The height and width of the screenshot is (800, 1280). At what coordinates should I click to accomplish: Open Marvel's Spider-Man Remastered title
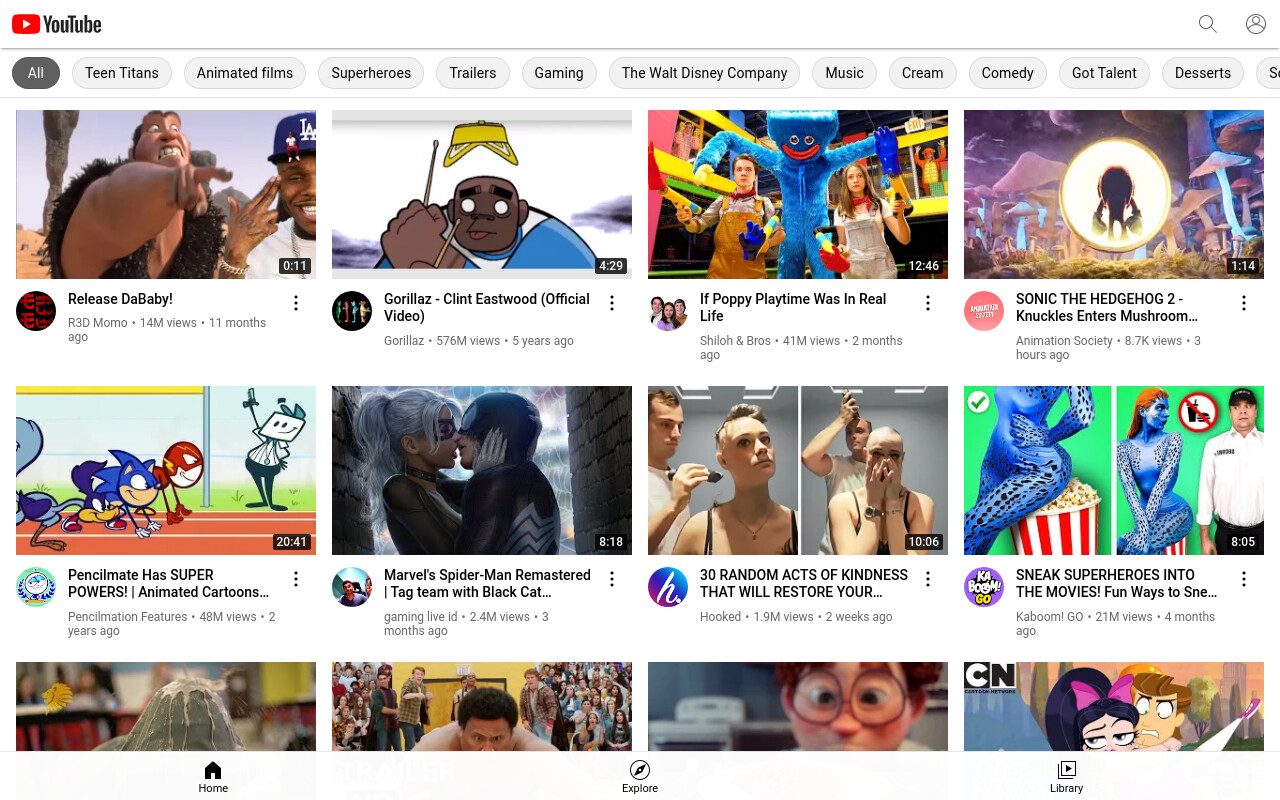[487, 583]
